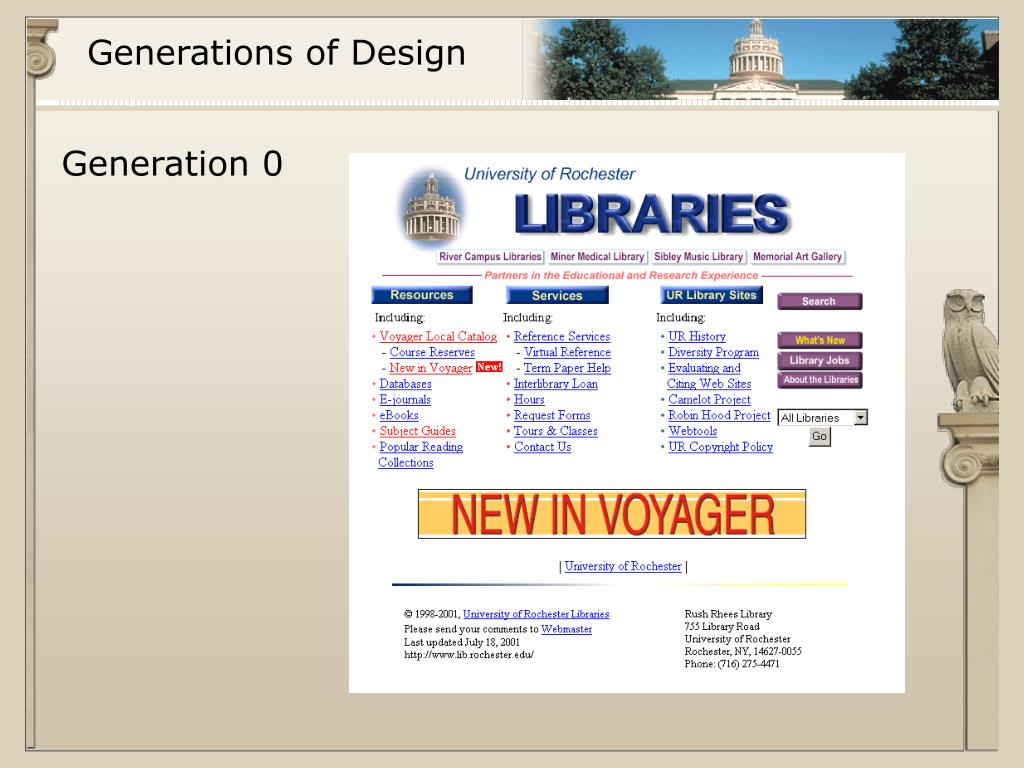Screen dimensions: 1024x768
Task: Click the purple Search button
Action: coord(819,301)
